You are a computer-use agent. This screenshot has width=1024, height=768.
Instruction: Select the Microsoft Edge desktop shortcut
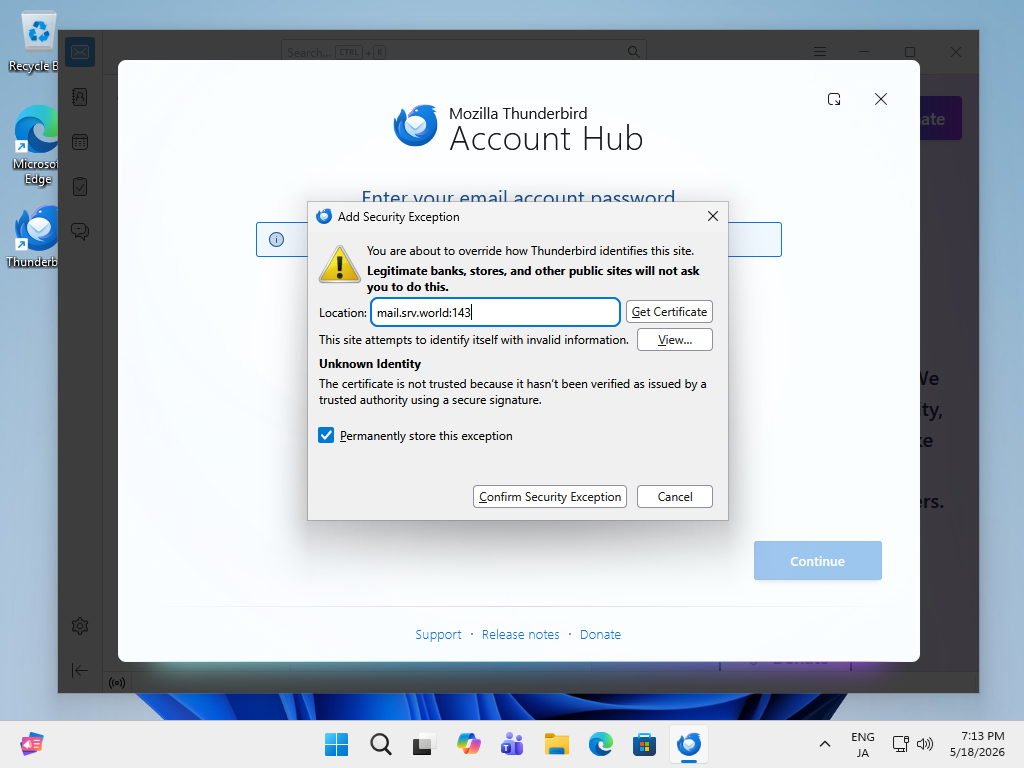[x=36, y=145]
